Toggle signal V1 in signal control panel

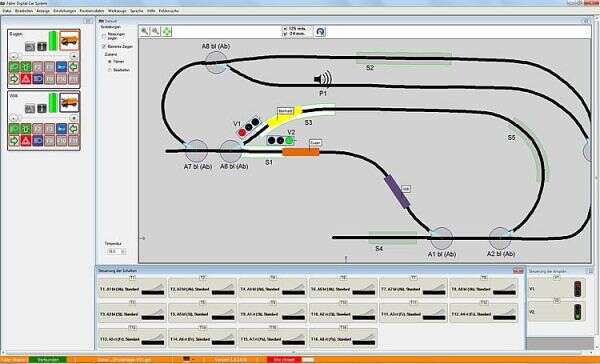557,289
